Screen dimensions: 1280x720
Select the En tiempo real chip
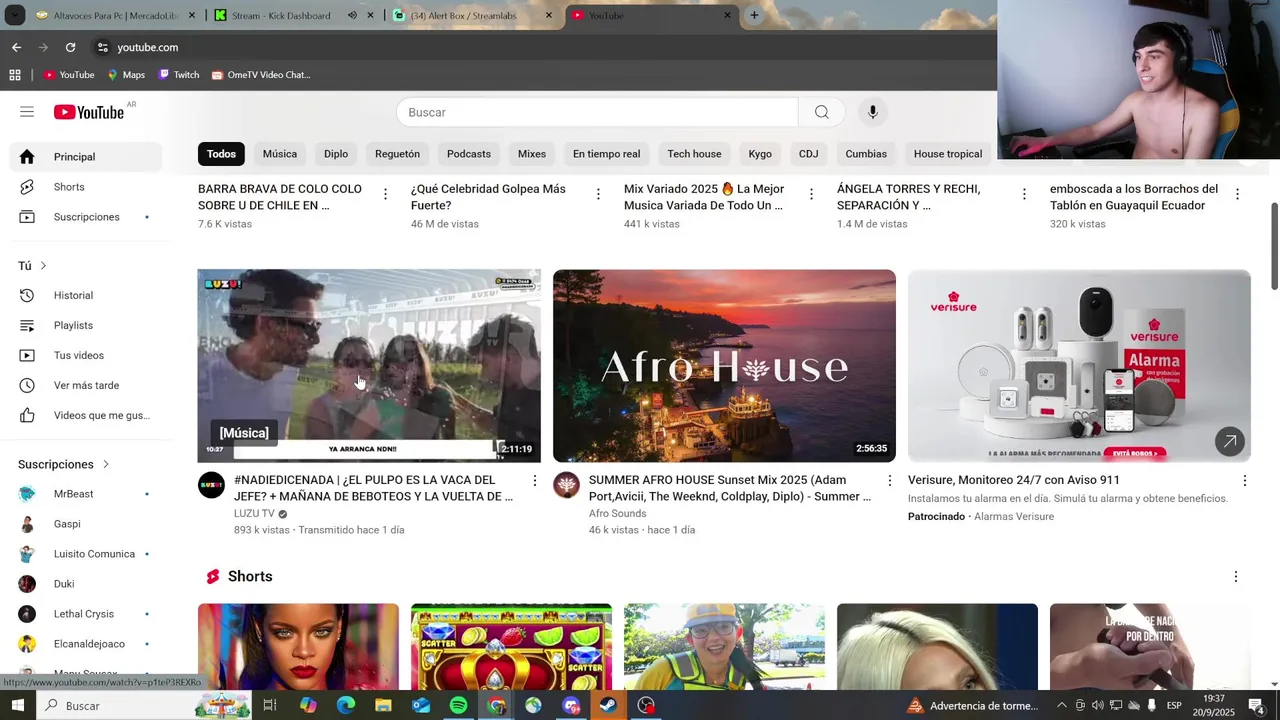pyautogui.click(x=606, y=154)
